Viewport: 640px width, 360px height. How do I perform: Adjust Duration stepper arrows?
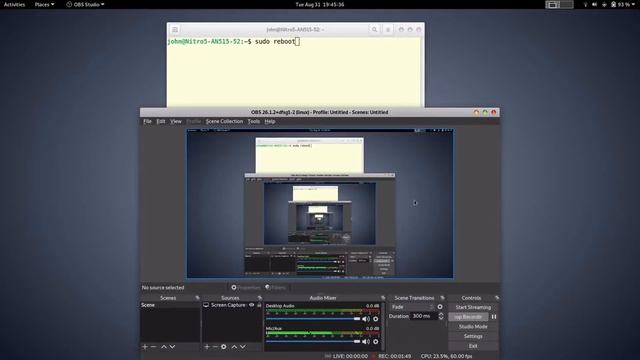(441, 316)
